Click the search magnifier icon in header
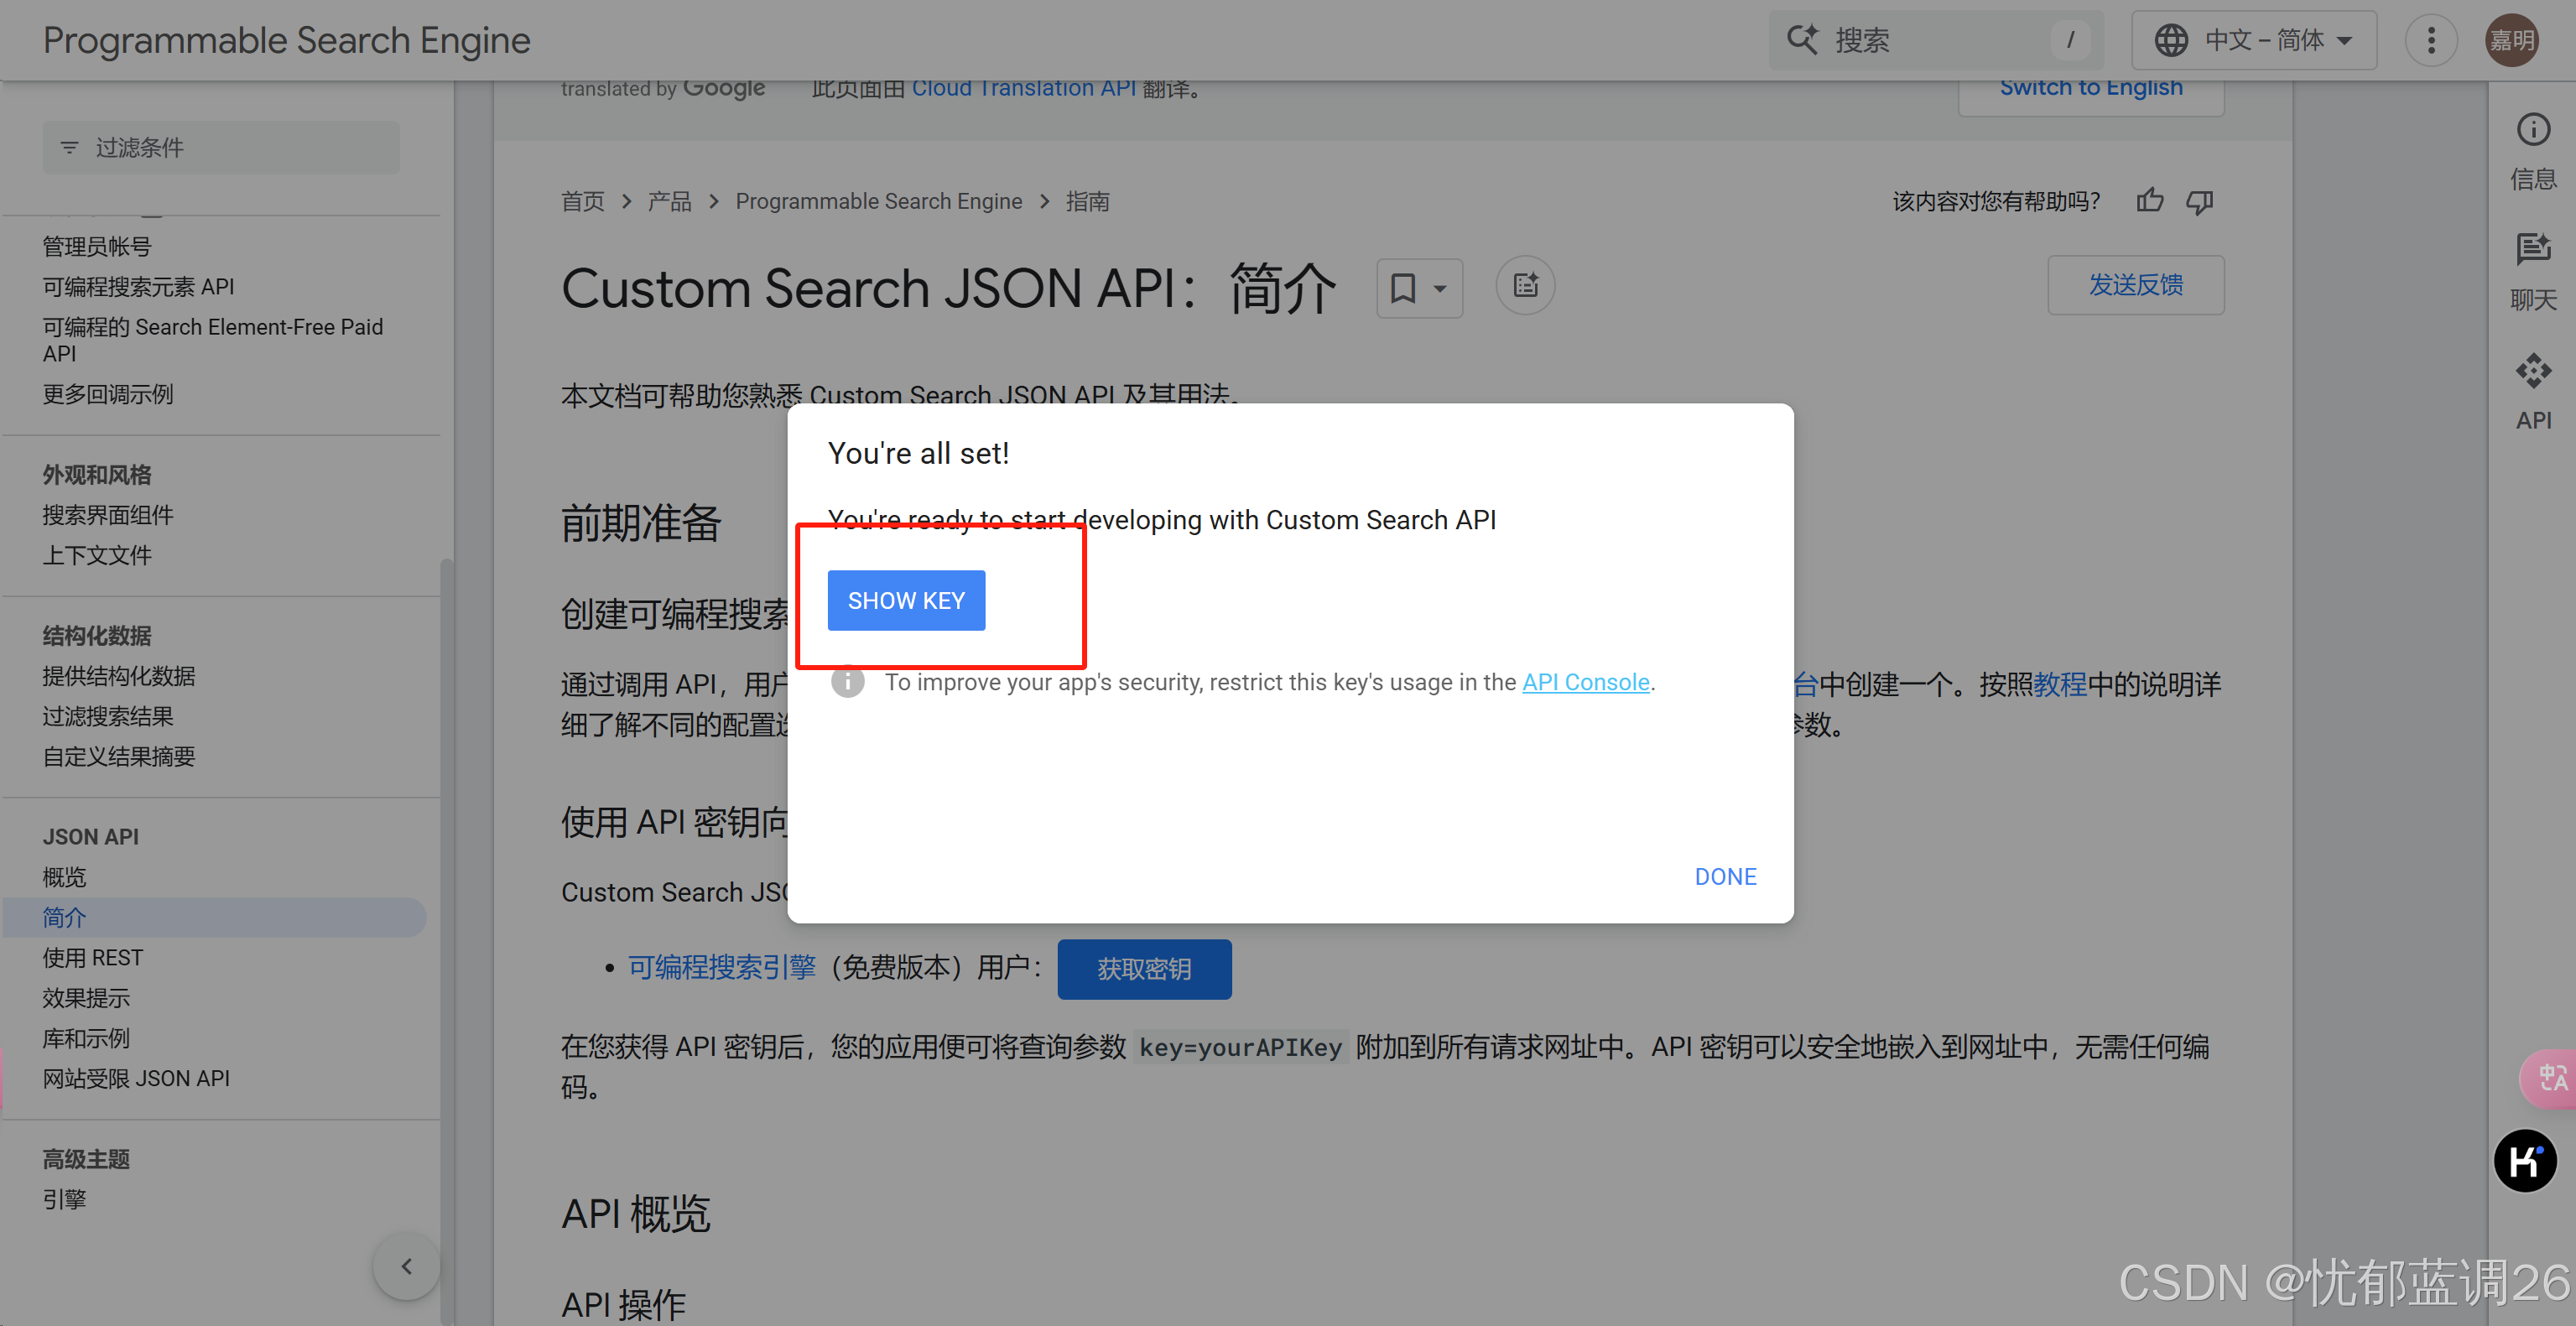Screen dimensions: 2576x1326 coord(1803,40)
